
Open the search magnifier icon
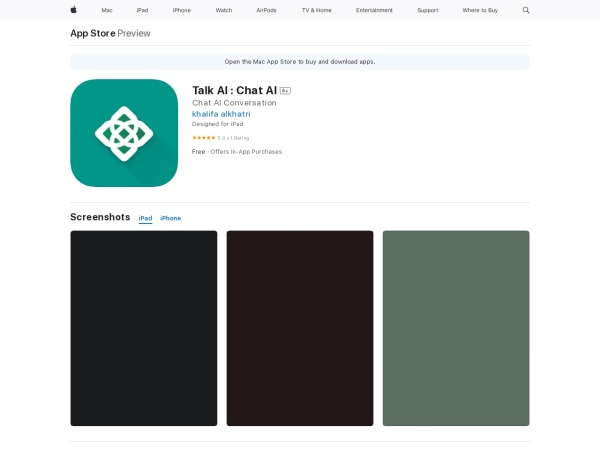(526, 10)
